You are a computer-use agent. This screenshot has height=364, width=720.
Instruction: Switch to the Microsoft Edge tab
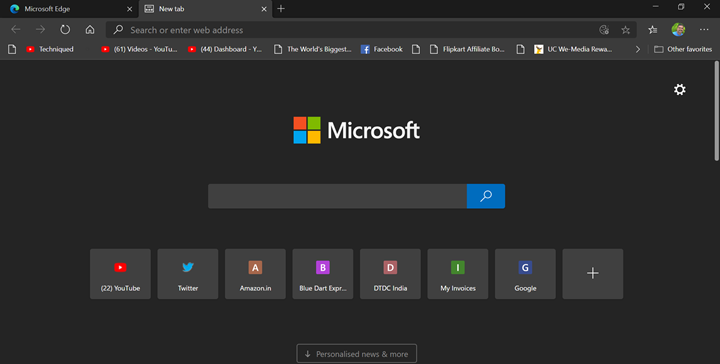pyautogui.click(x=69, y=9)
